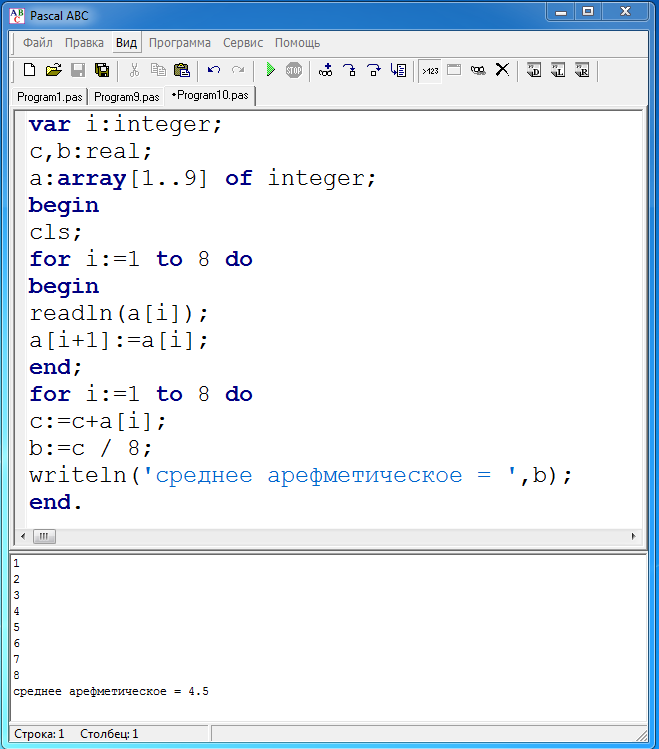The image size is (659, 749).
Task: Save the current file floppy icon
Action: (78, 70)
